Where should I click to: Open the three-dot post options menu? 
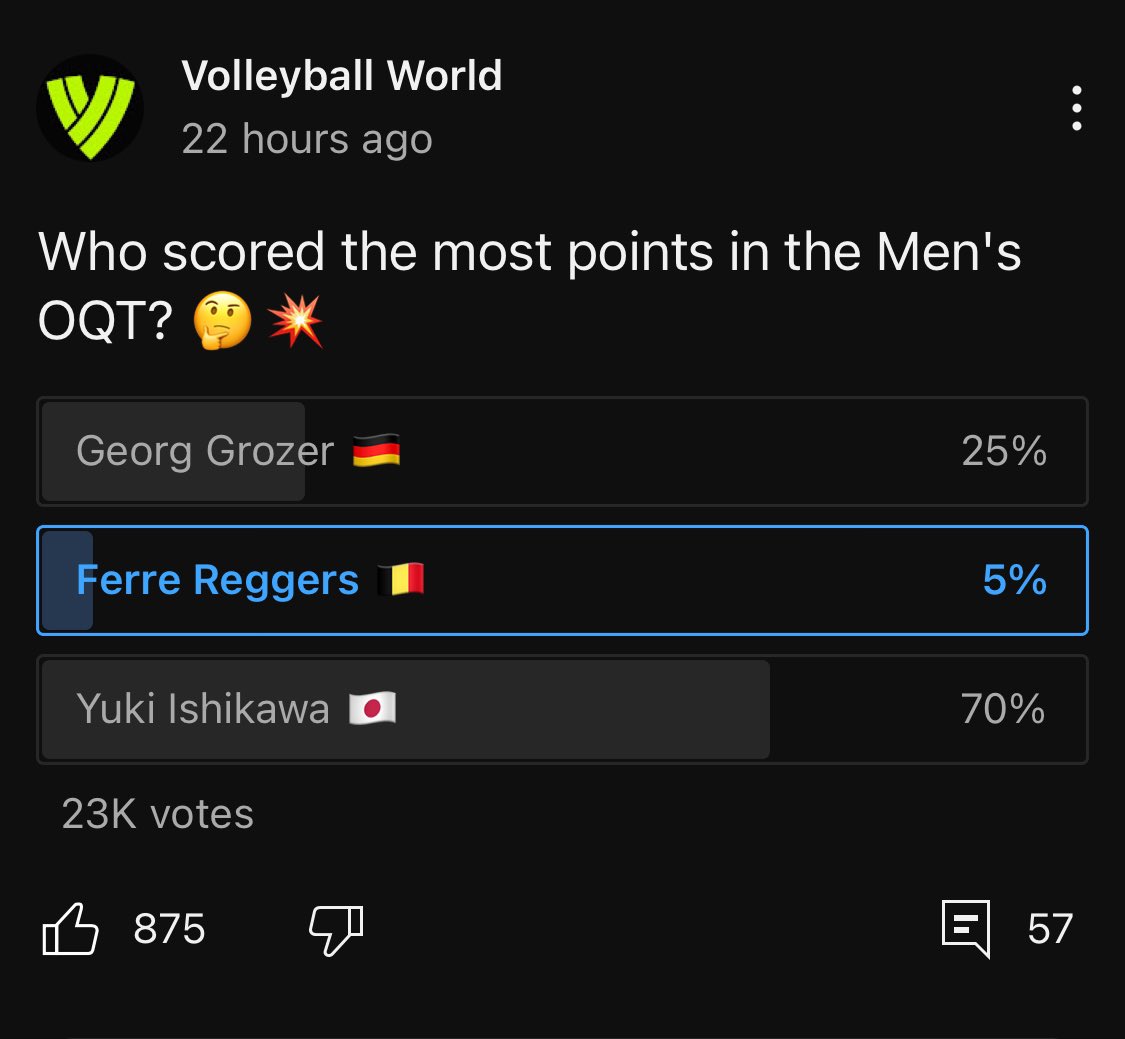tap(1076, 108)
